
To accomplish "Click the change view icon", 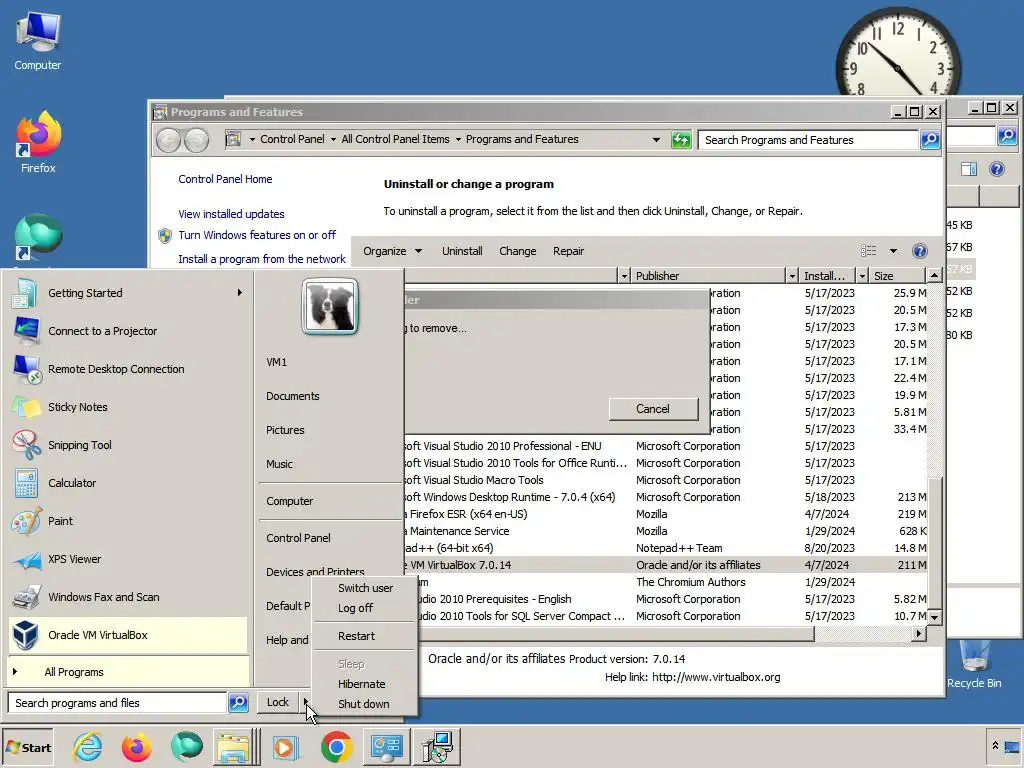I will click(x=869, y=251).
